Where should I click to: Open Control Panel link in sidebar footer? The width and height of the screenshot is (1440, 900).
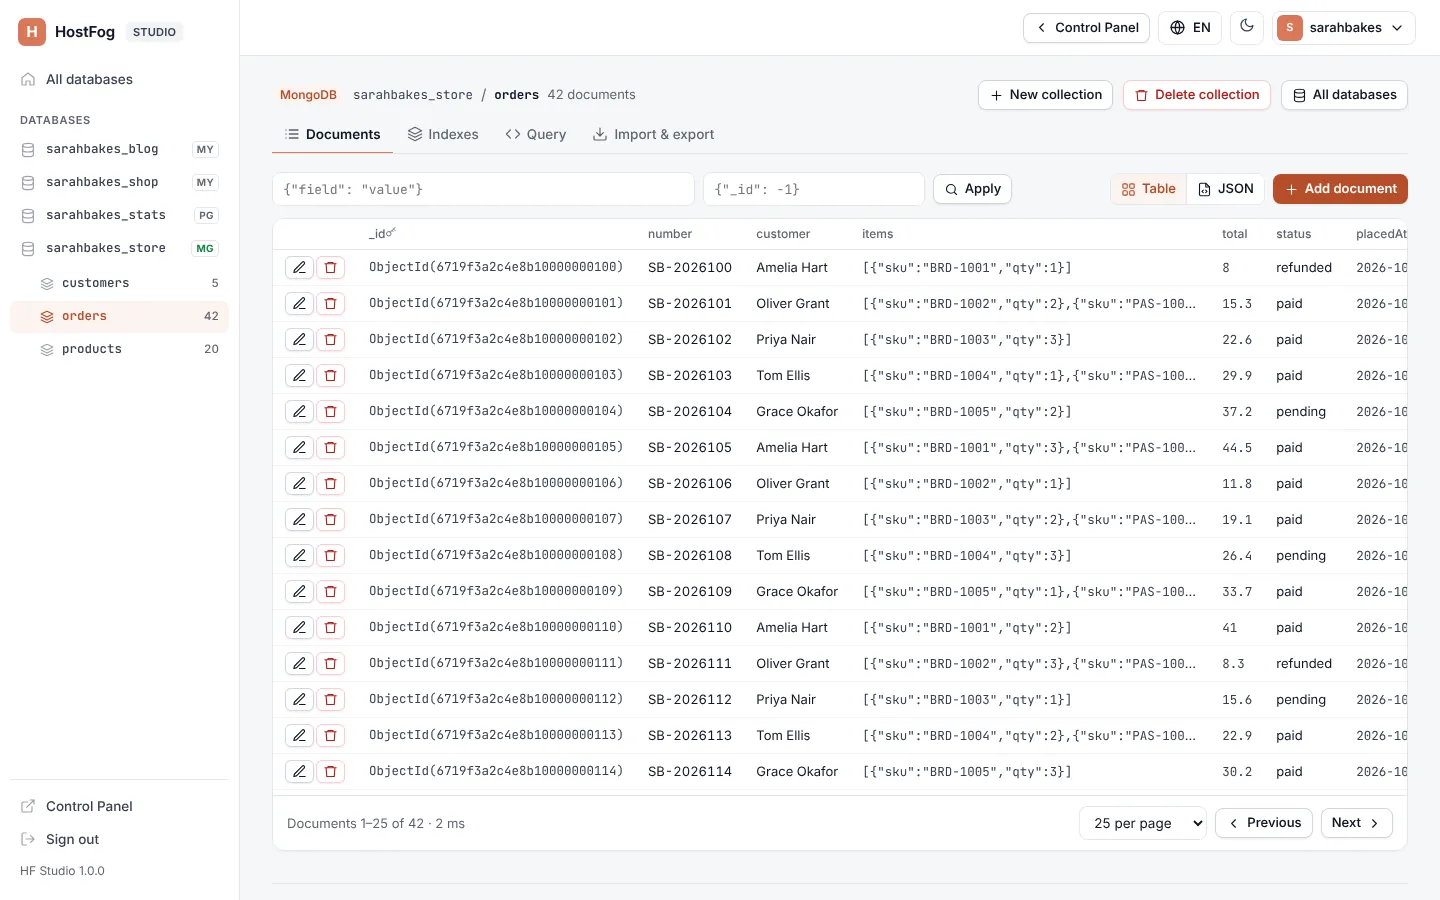tap(119, 807)
